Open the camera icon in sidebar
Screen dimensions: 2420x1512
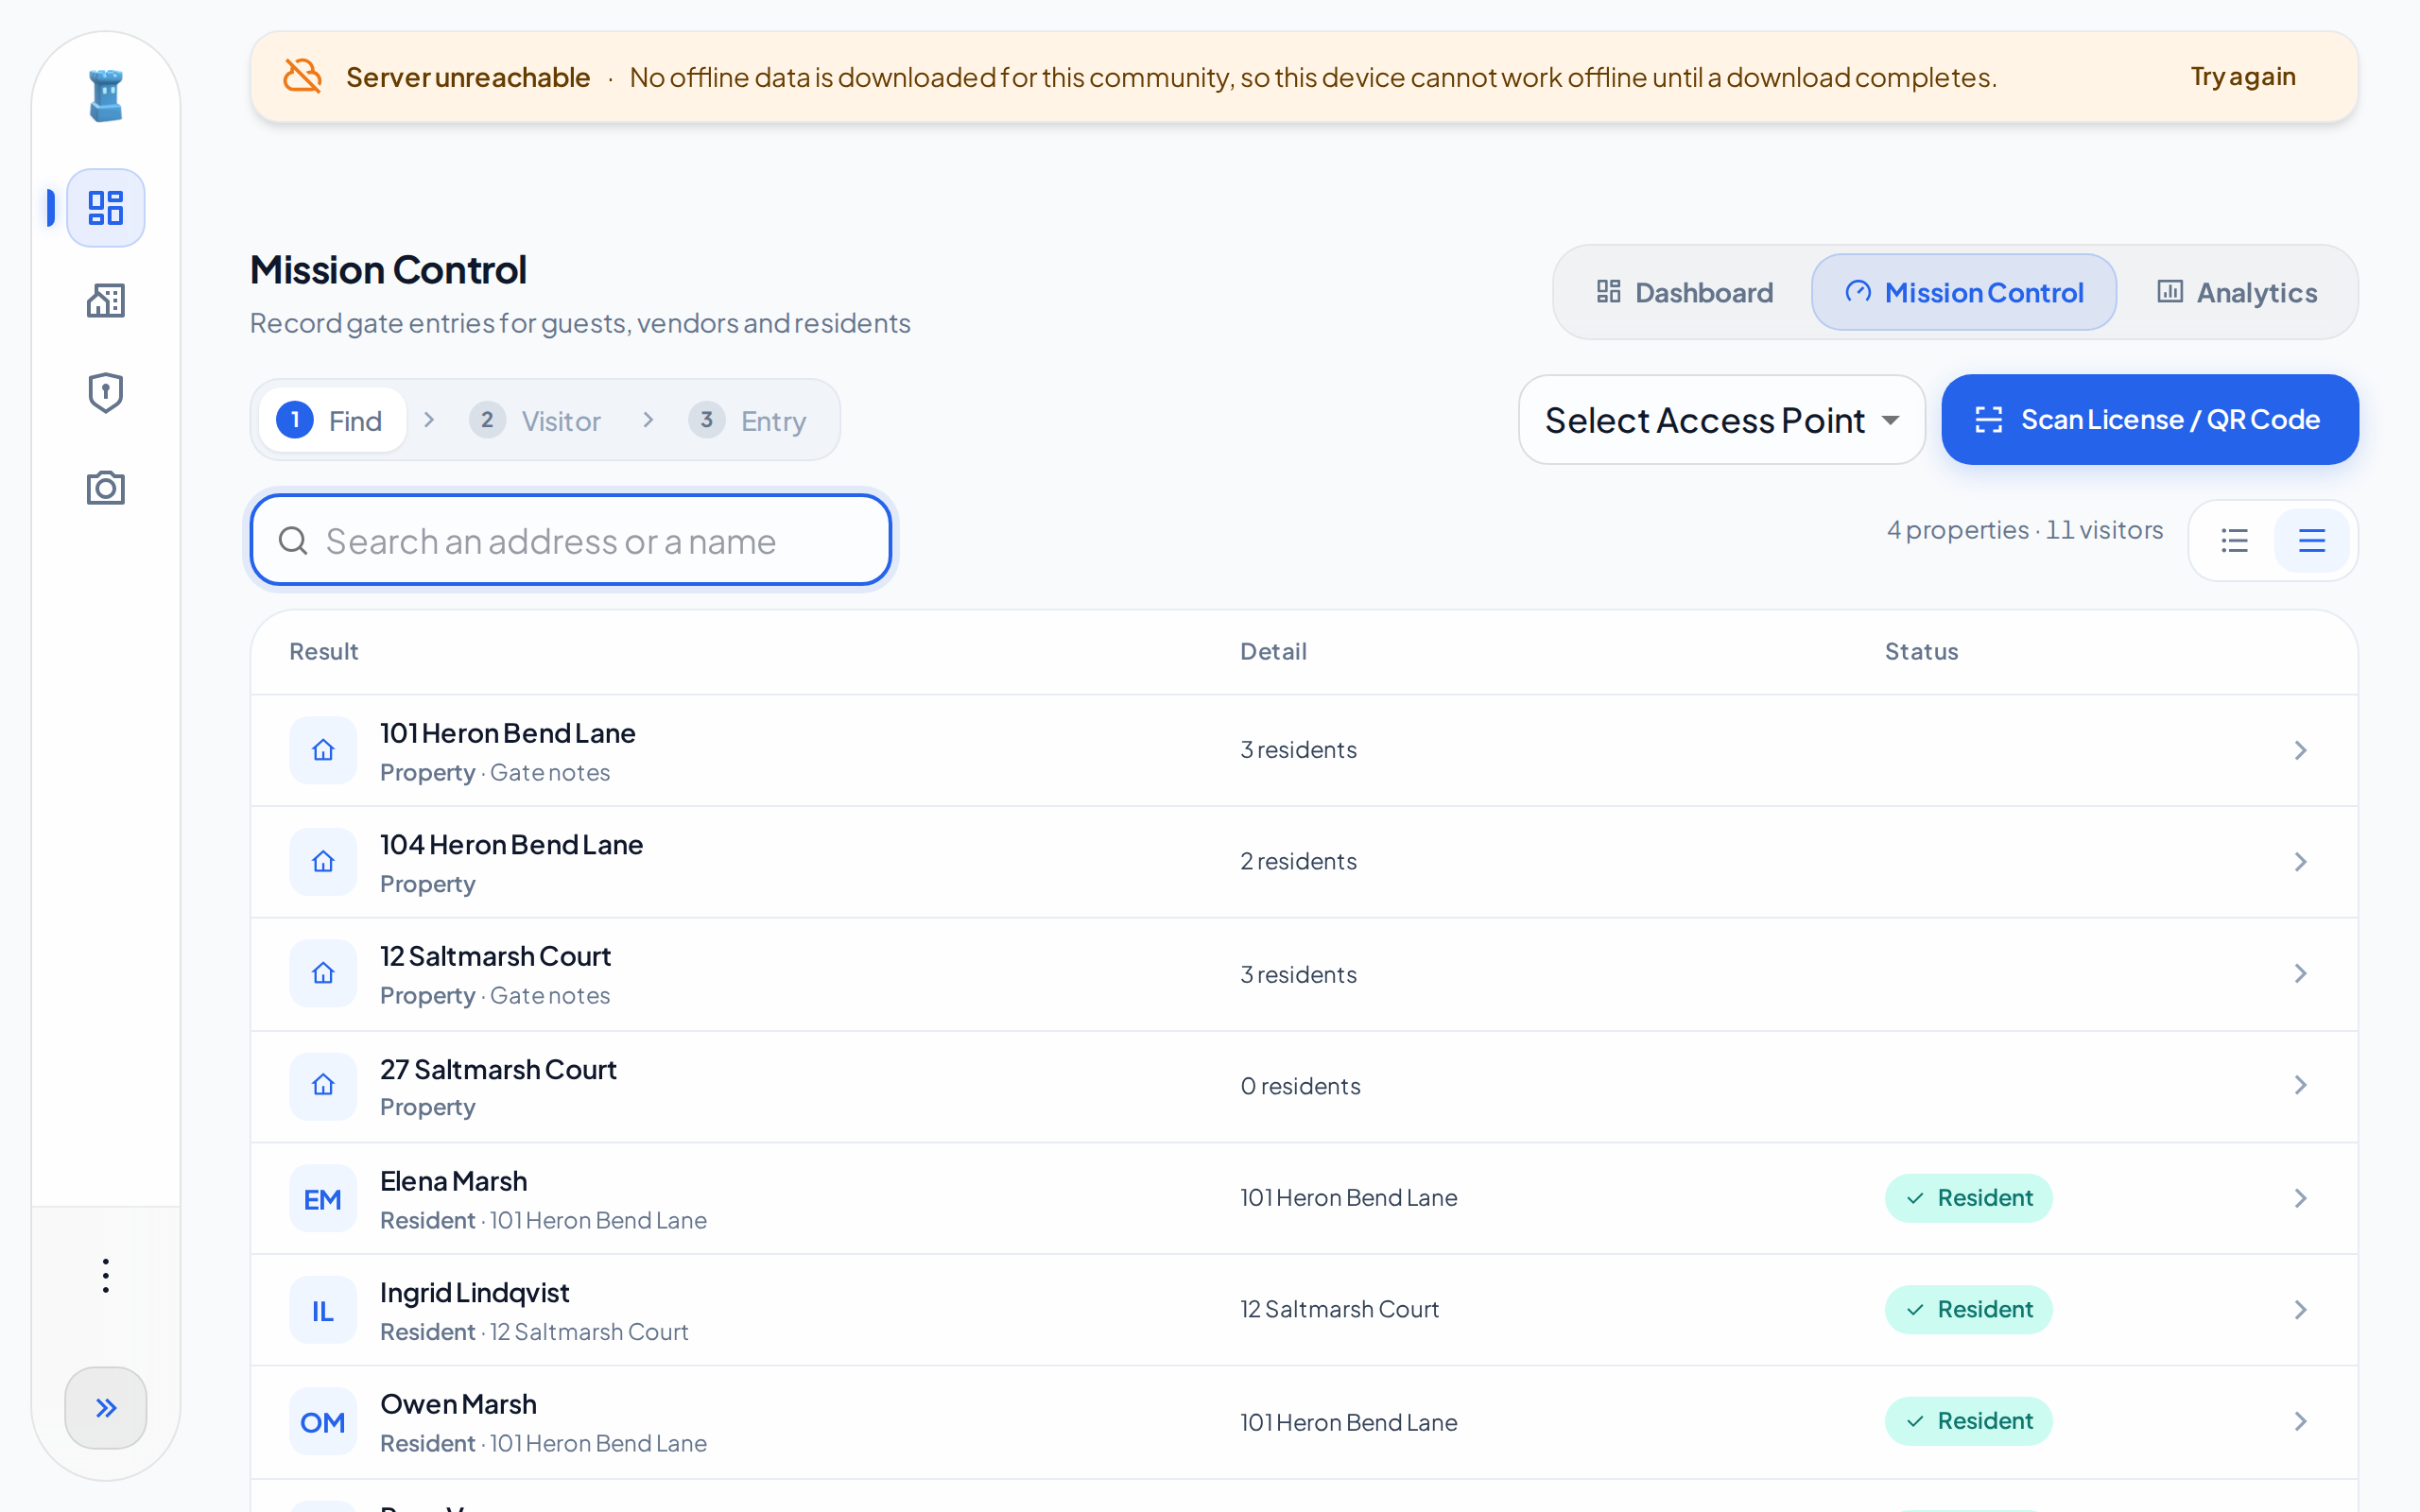pyautogui.click(x=105, y=488)
